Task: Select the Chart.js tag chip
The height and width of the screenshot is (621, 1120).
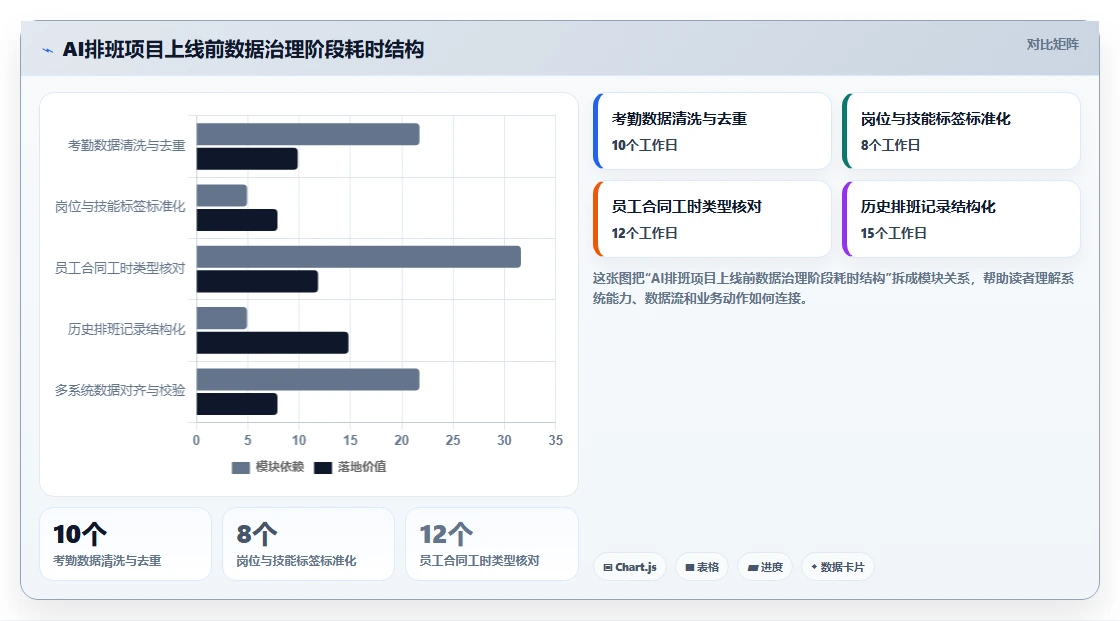Action: [x=630, y=567]
